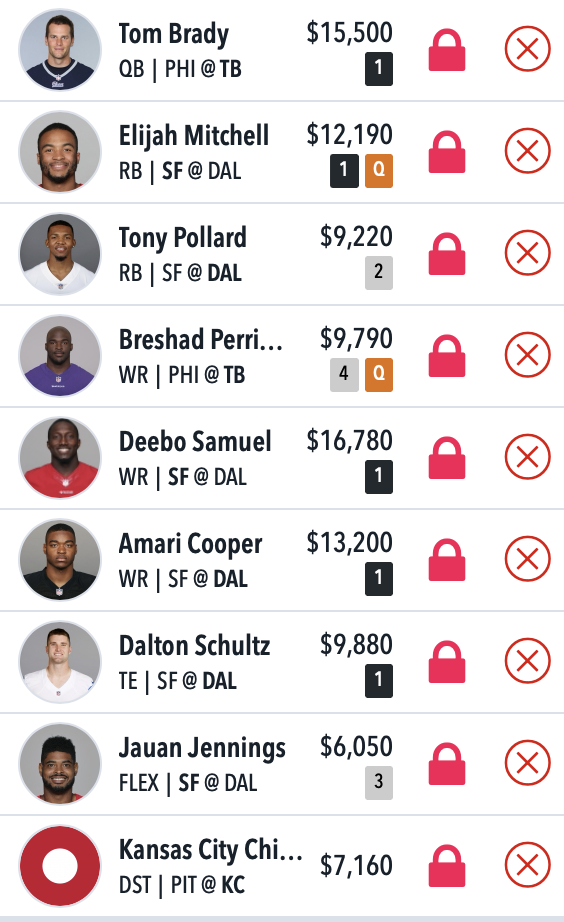This screenshot has width=564, height=922.
Task: Remove Tony Pollard from the lineup
Action: pyautogui.click(x=528, y=253)
